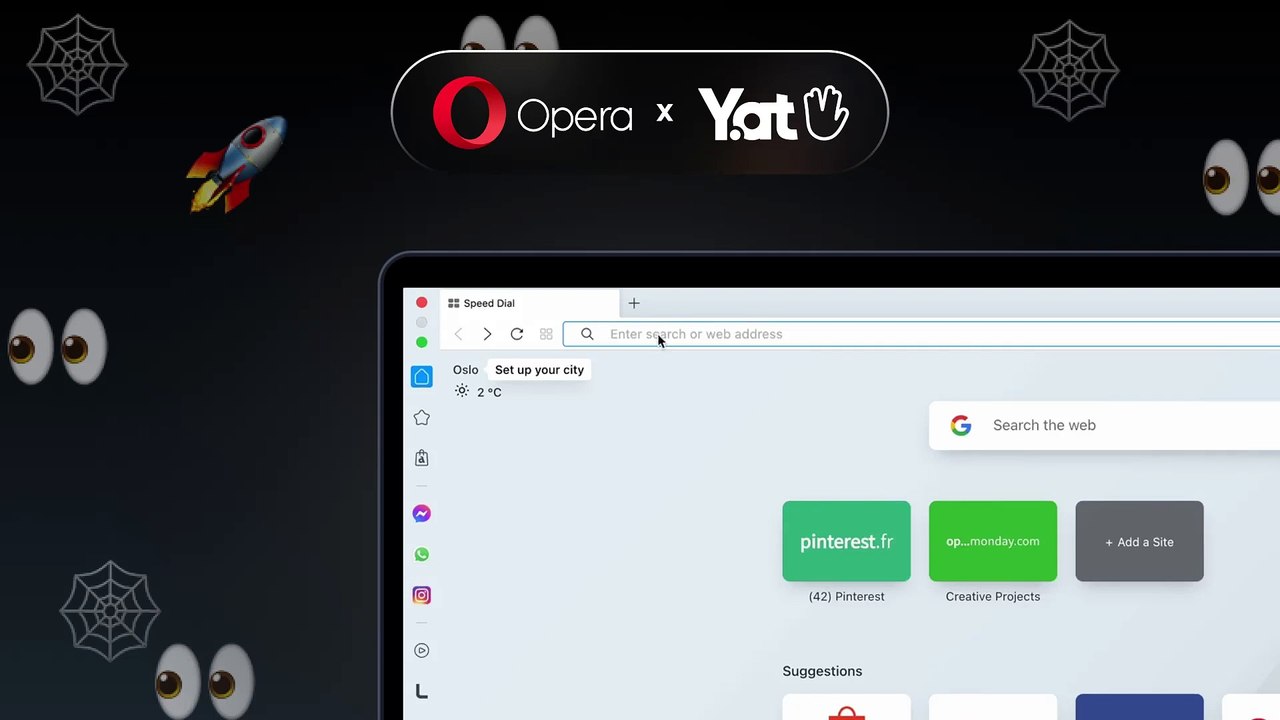Launch Instagram from the sidebar

click(x=422, y=595)
